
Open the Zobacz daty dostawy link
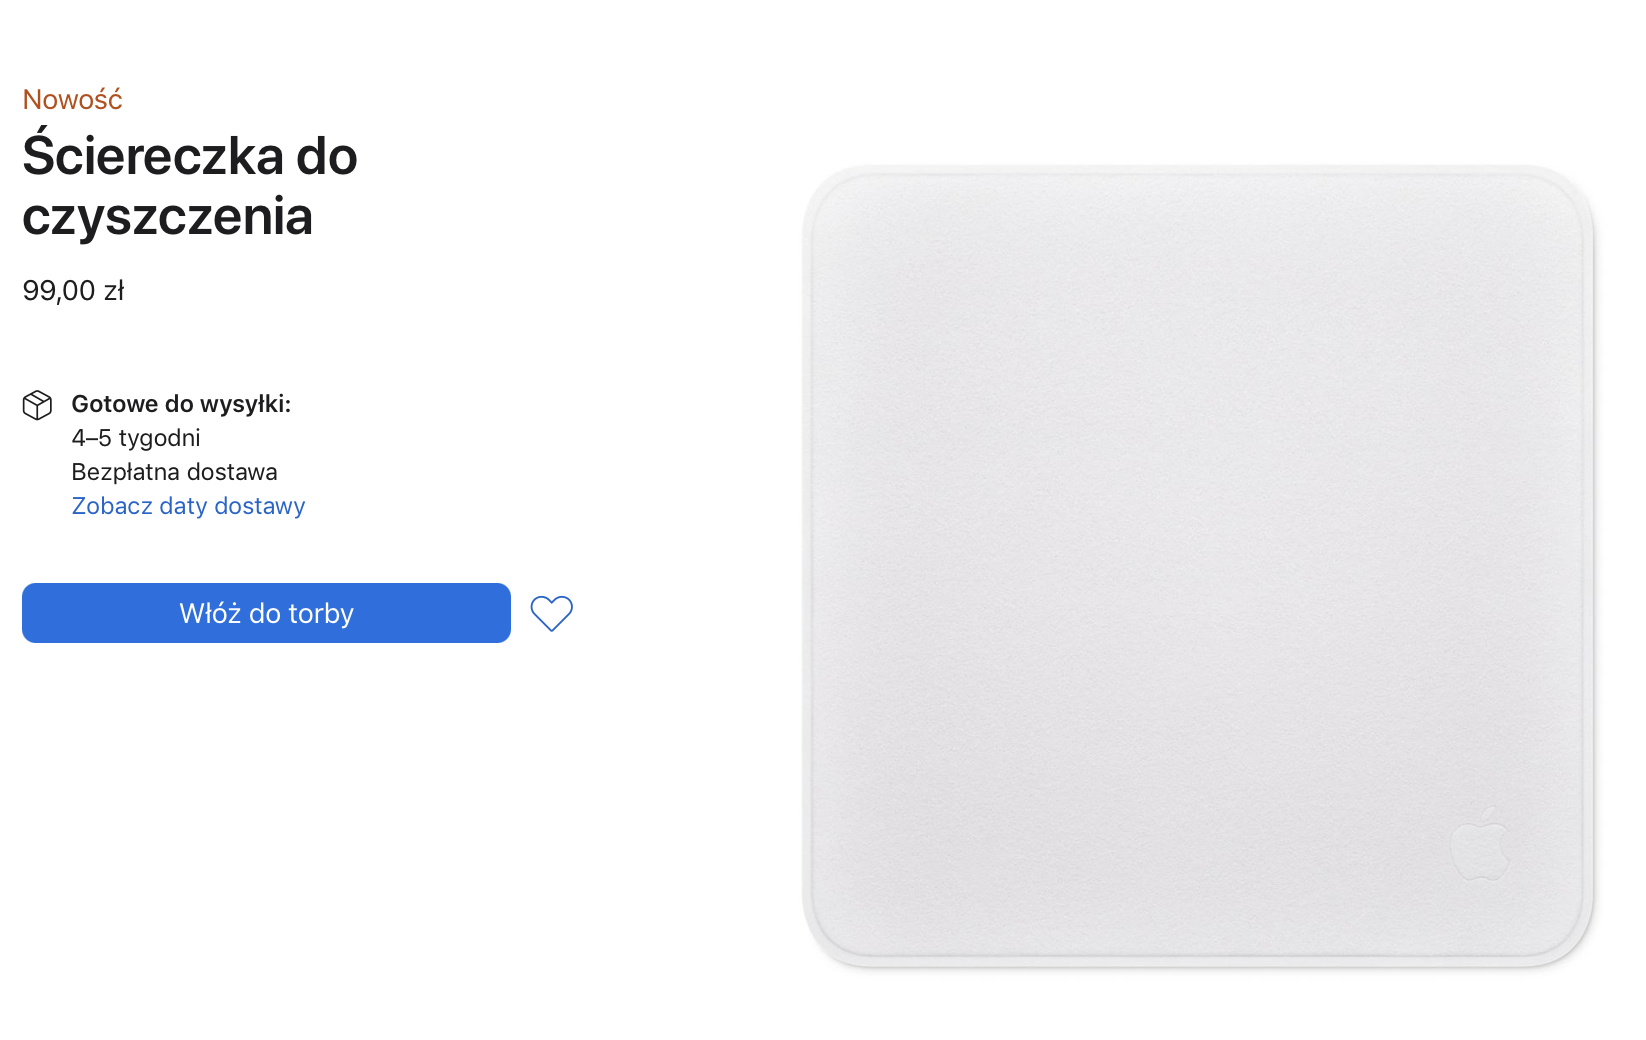click(188, 506)
